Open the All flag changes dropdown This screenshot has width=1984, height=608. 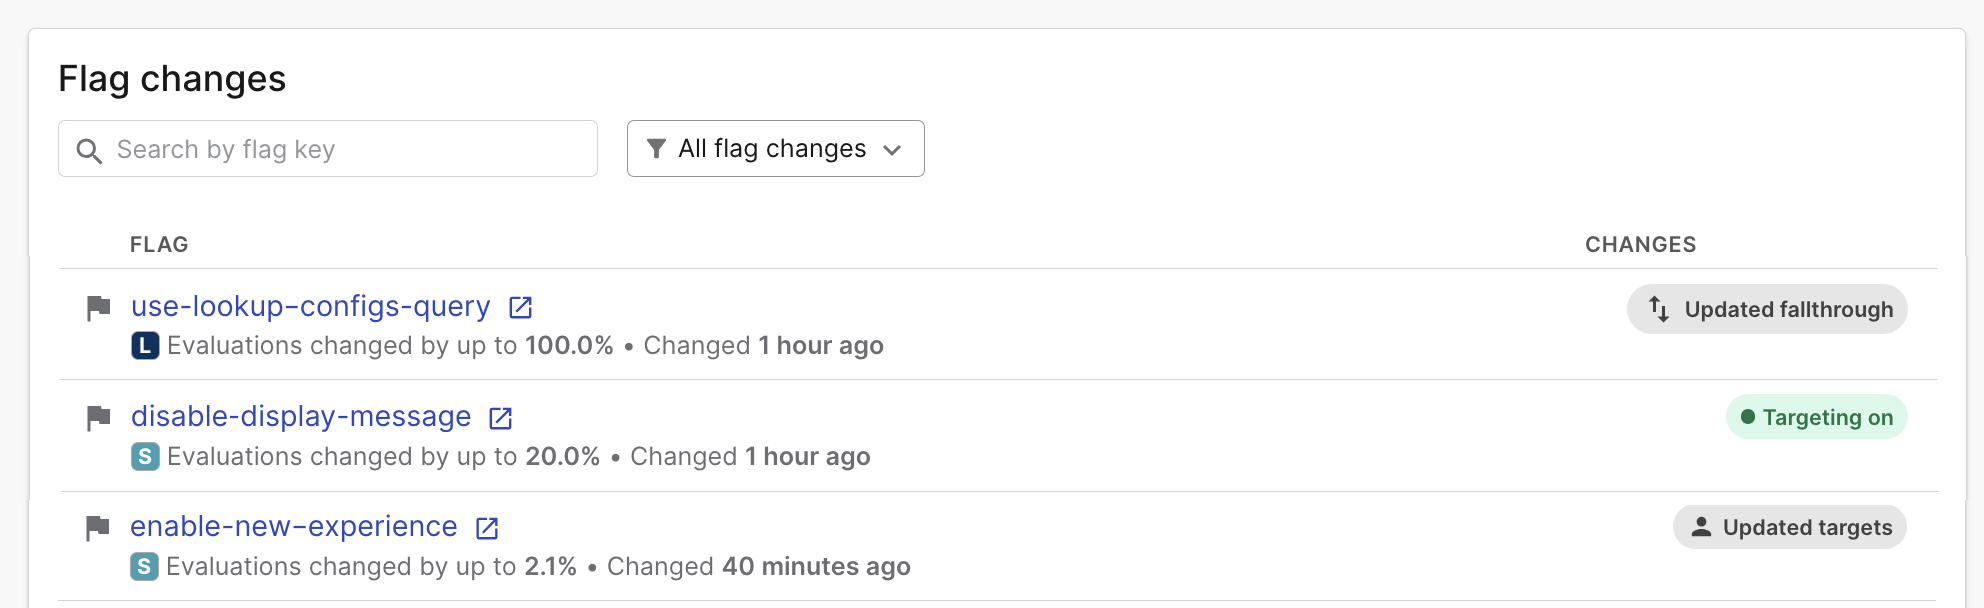pyautogui.click(x=775, y=148)
